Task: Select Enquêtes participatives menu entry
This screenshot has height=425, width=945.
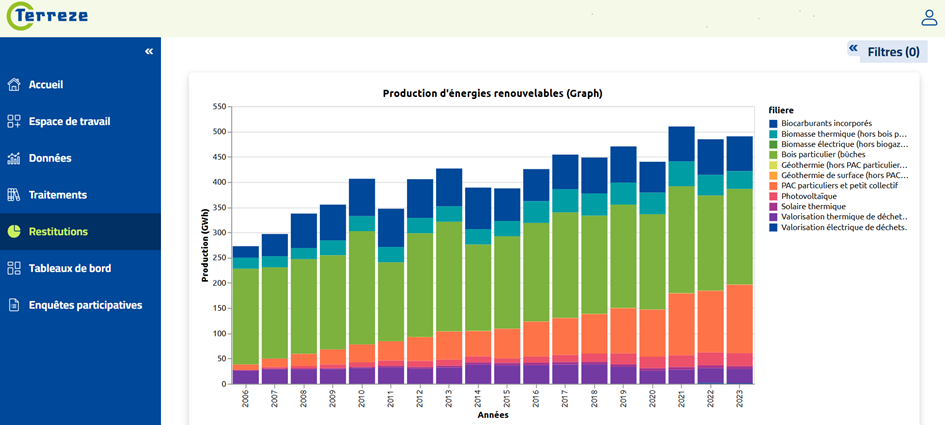Action: 85,305
